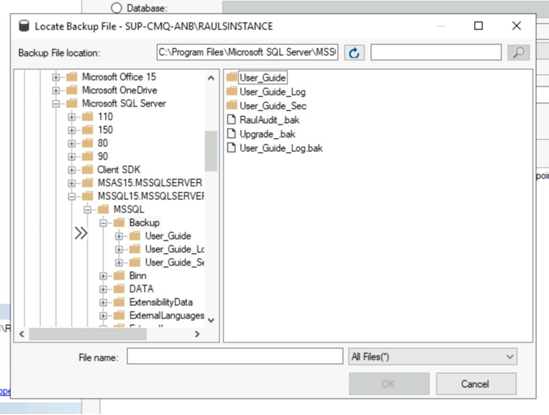The image size is (549, 415).
Task: Select the Backup folder in tree
Action: pos(144,223)
